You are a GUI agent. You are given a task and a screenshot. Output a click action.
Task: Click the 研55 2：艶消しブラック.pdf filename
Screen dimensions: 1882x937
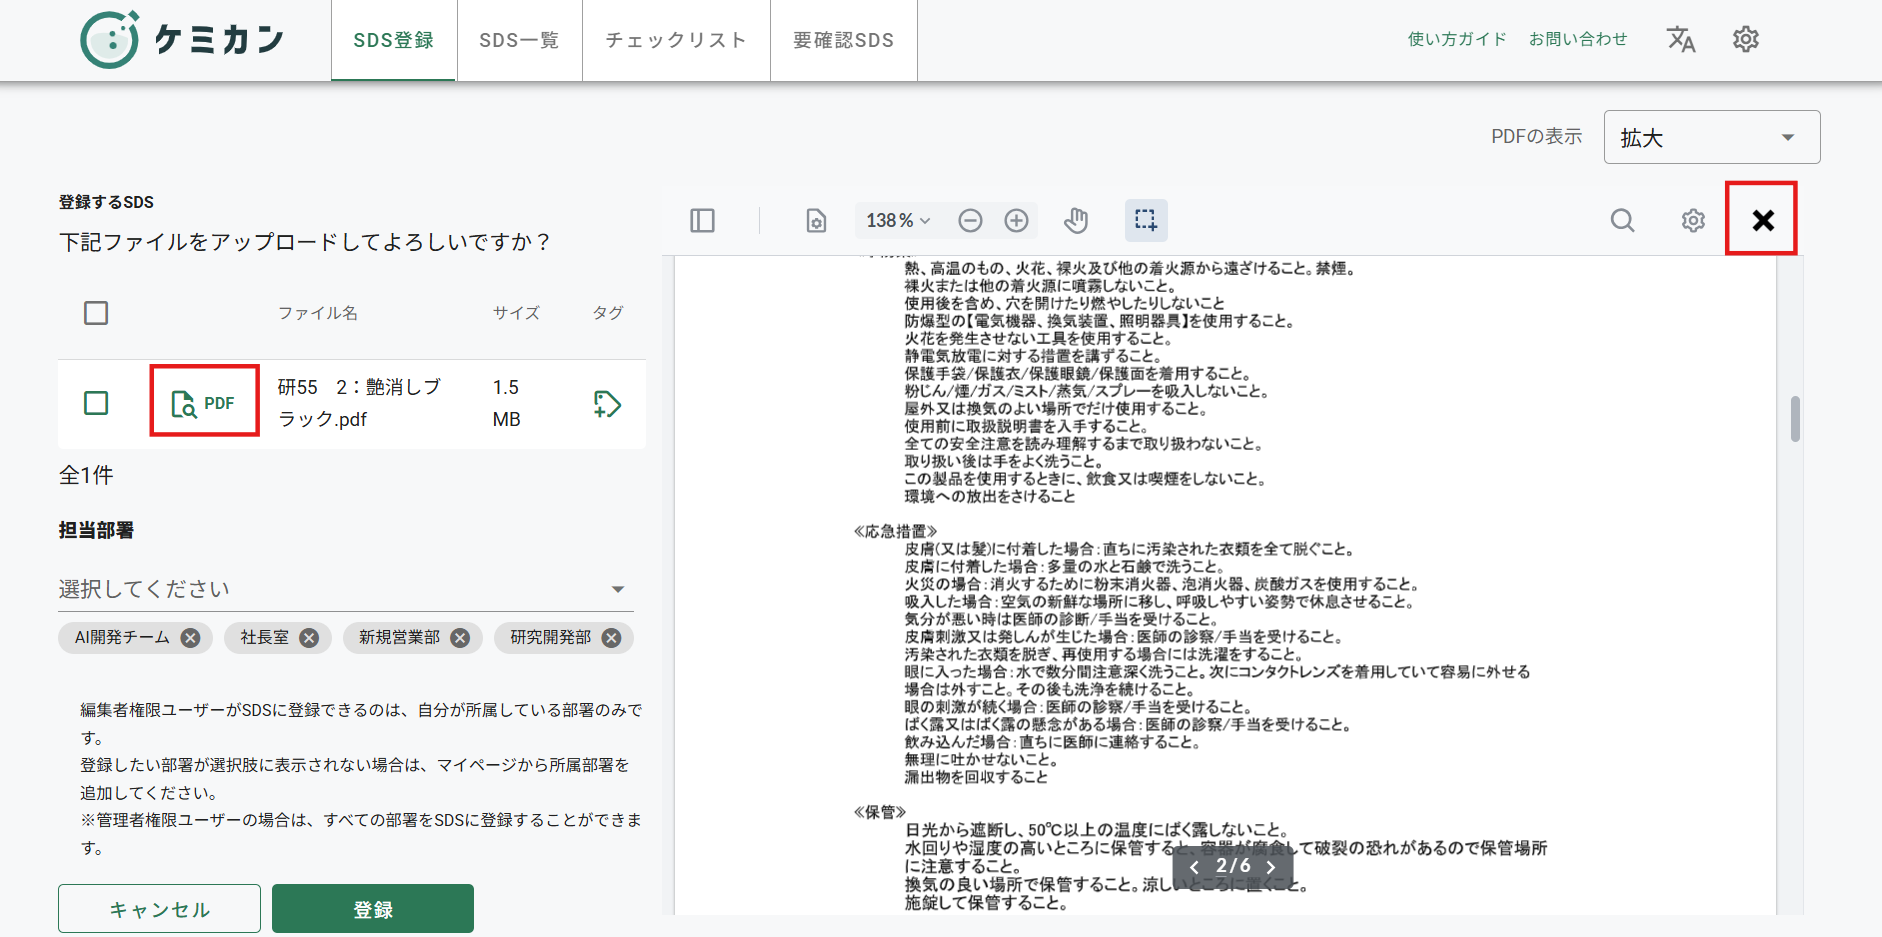tap(359, 403)
